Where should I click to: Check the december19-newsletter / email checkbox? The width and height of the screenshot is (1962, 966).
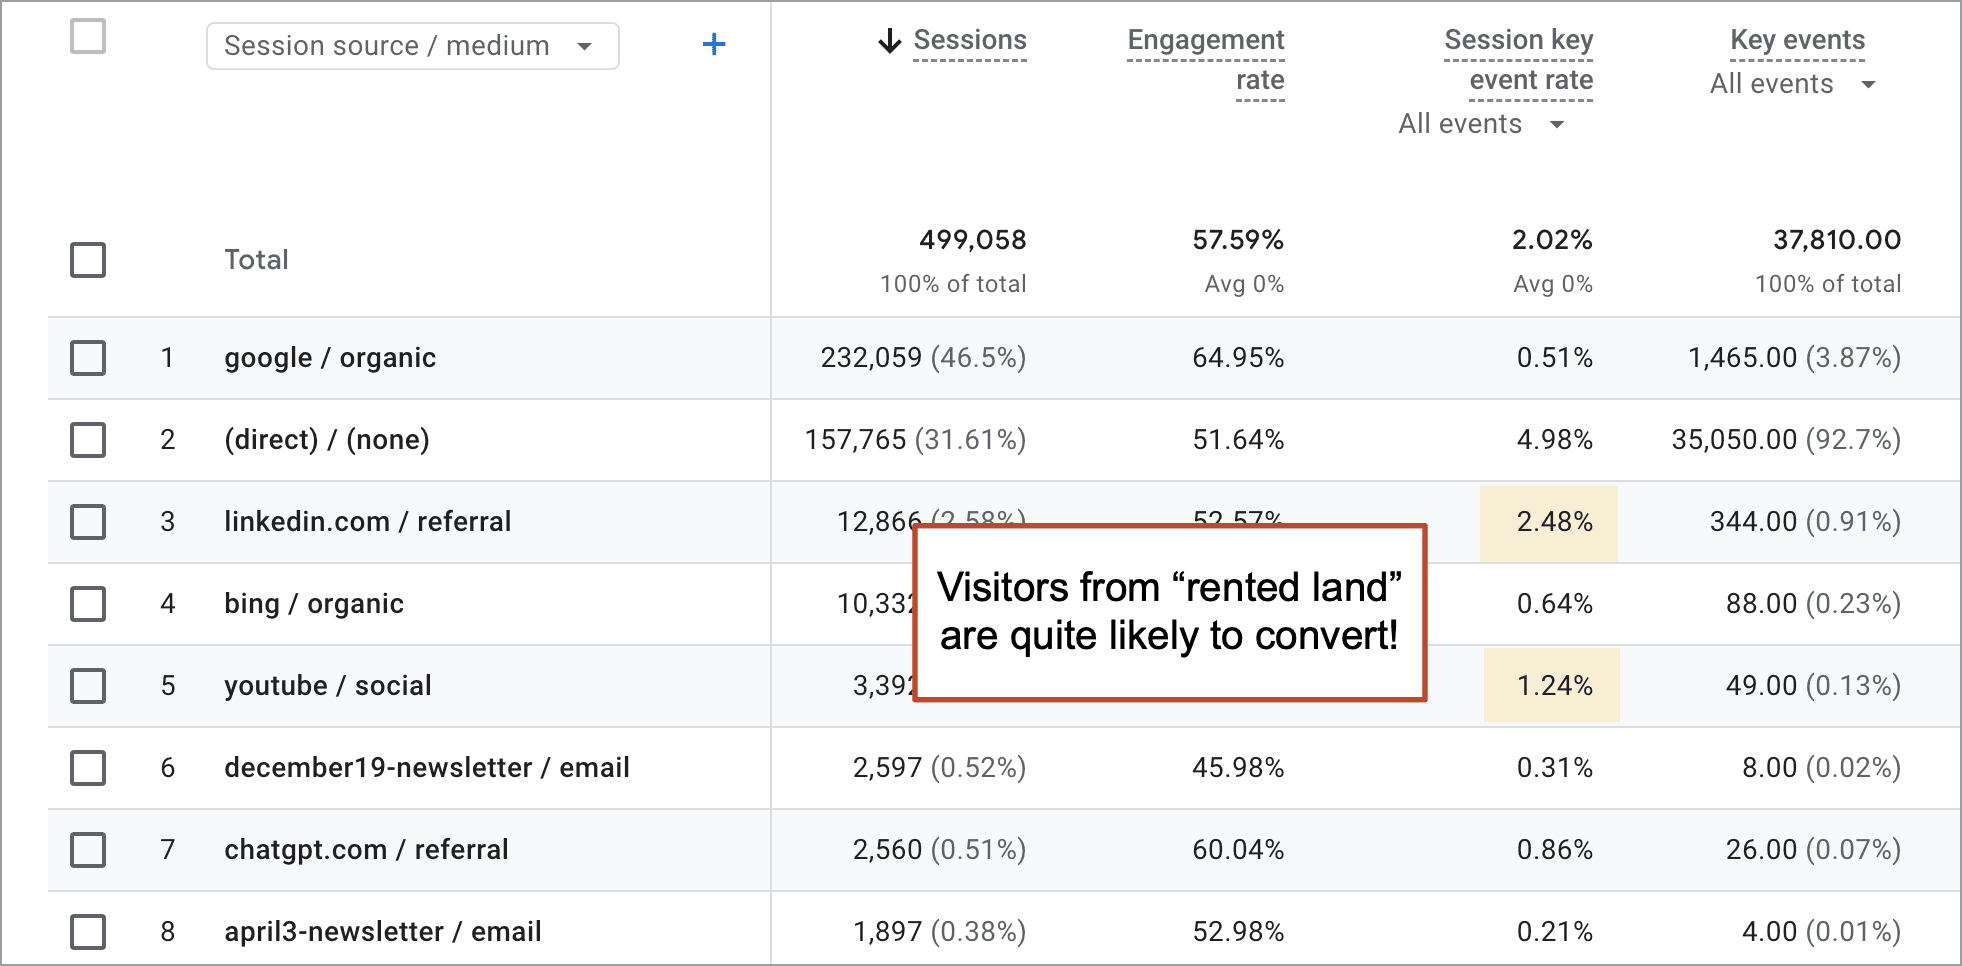coord(88,768)
